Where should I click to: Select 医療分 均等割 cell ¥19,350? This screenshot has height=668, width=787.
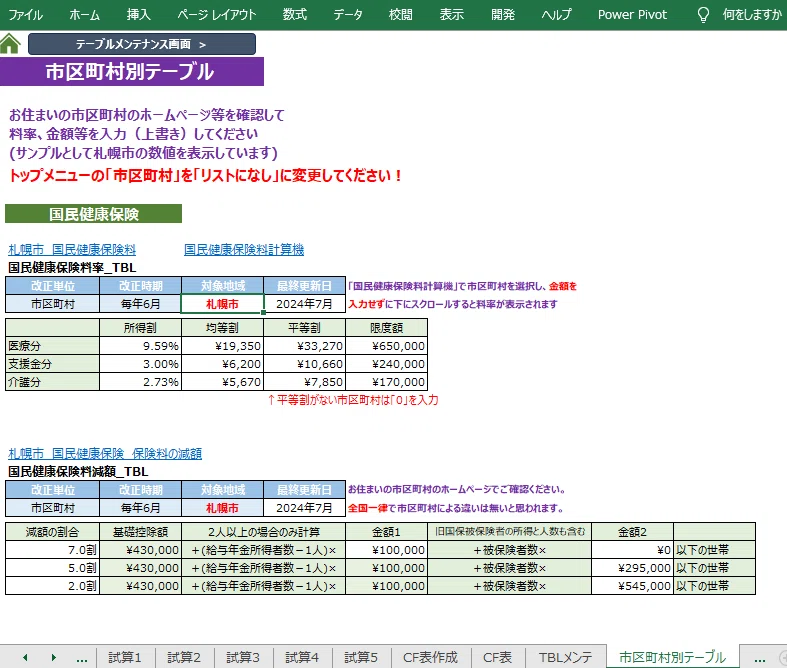click(x=222, y=346)
